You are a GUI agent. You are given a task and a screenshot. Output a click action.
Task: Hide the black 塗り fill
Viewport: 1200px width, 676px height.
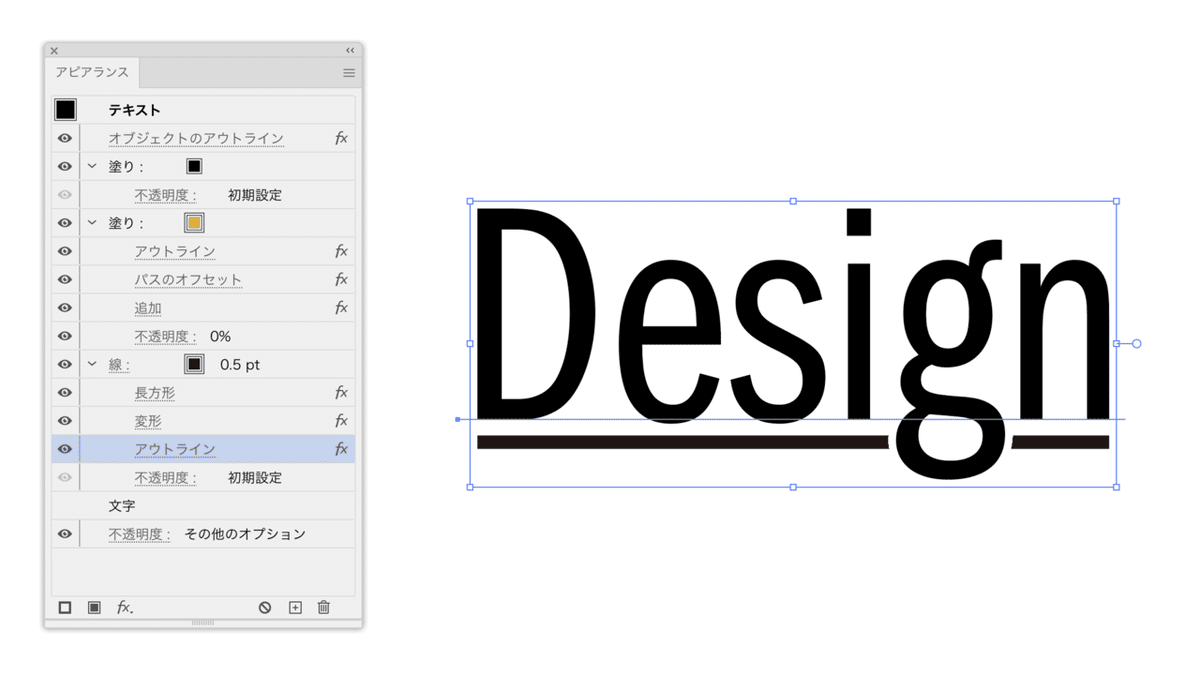point(65,166)
